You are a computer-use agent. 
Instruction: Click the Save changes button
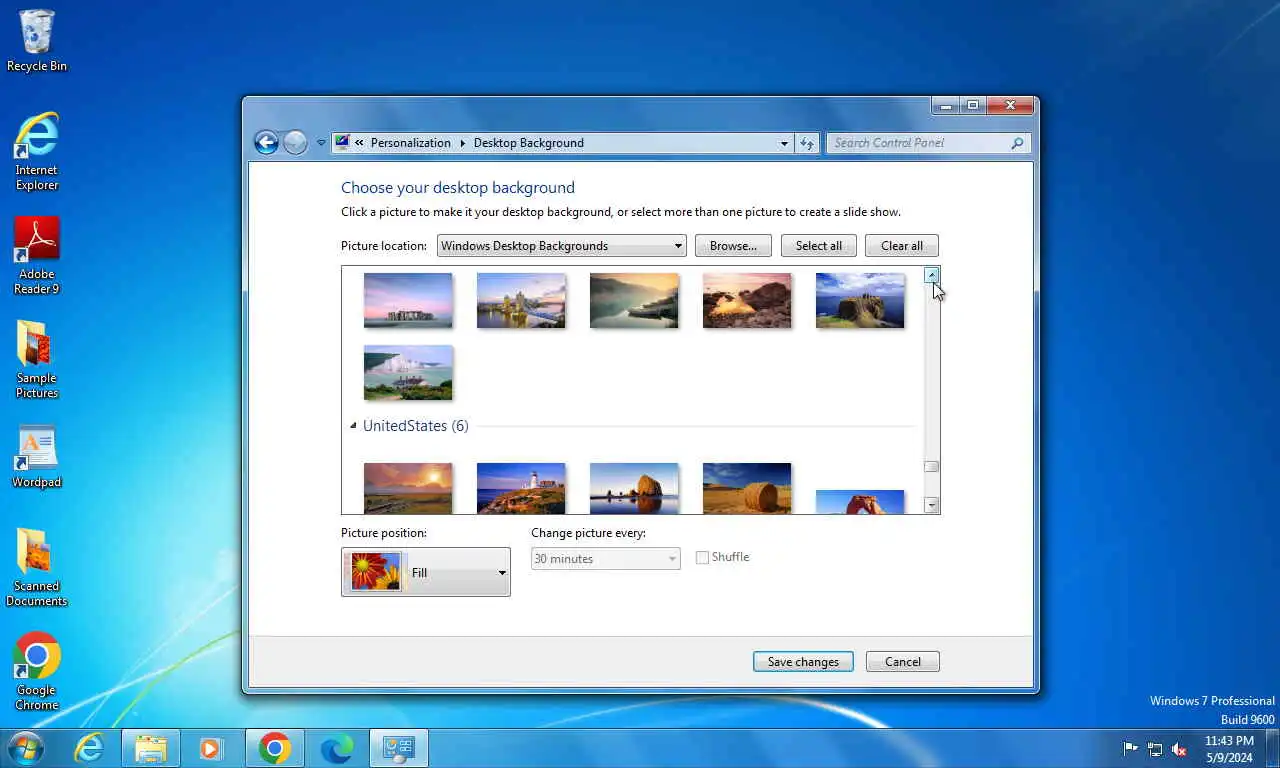(x=803, y=662)
